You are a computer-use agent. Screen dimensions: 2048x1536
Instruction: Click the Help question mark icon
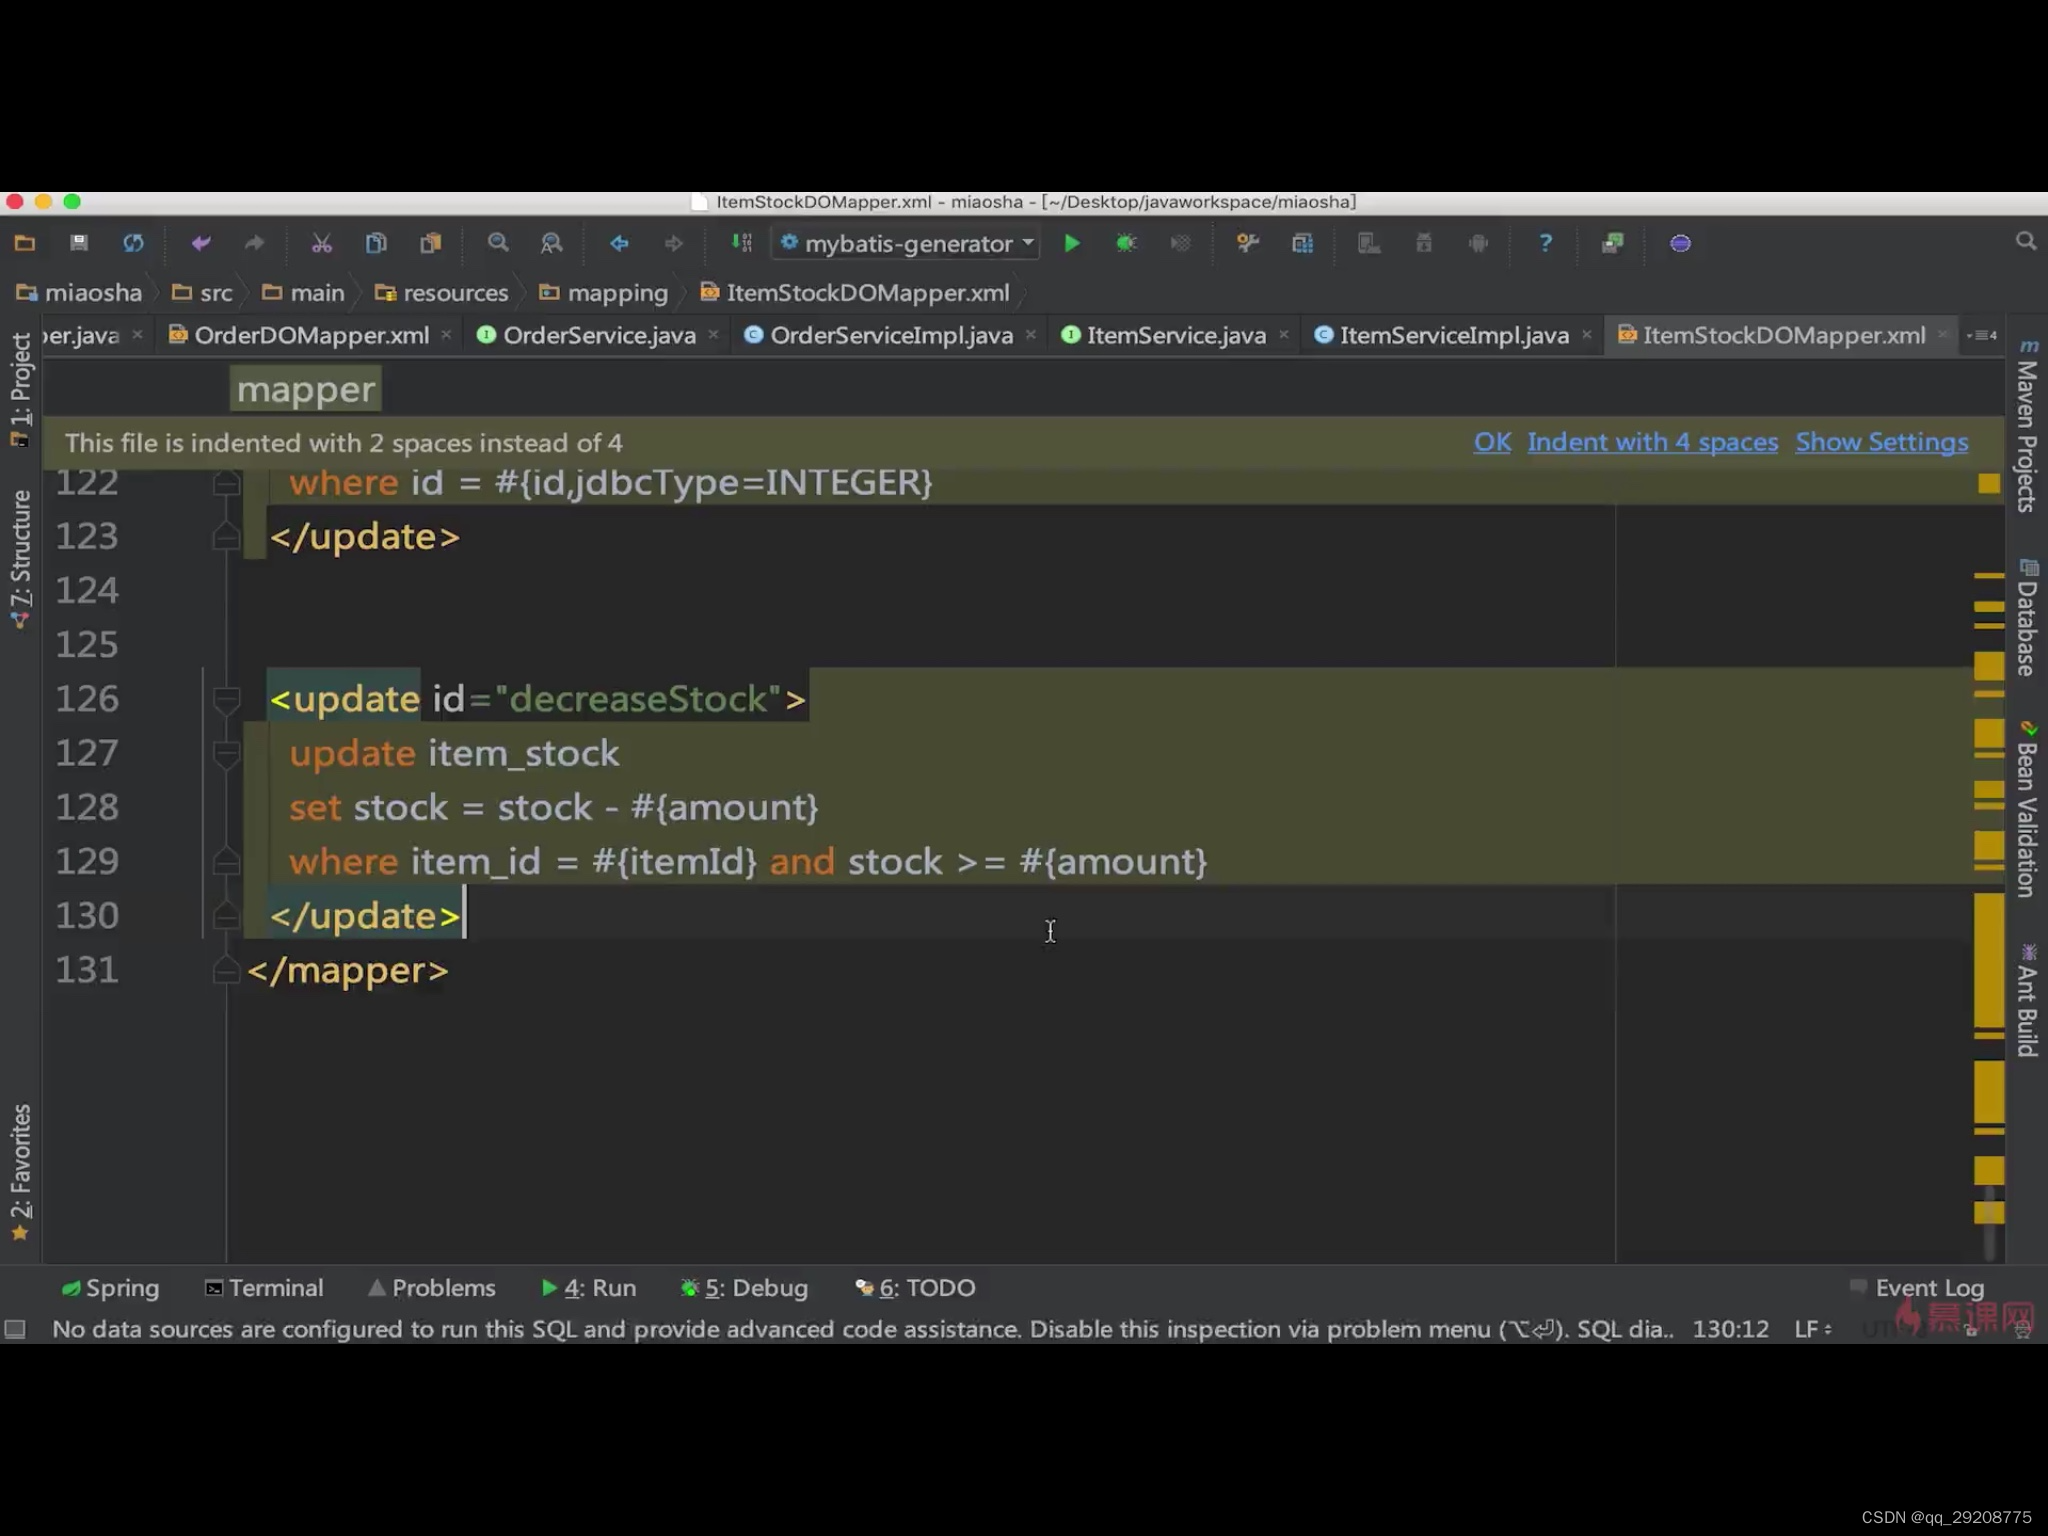(x=1545, y=243)
